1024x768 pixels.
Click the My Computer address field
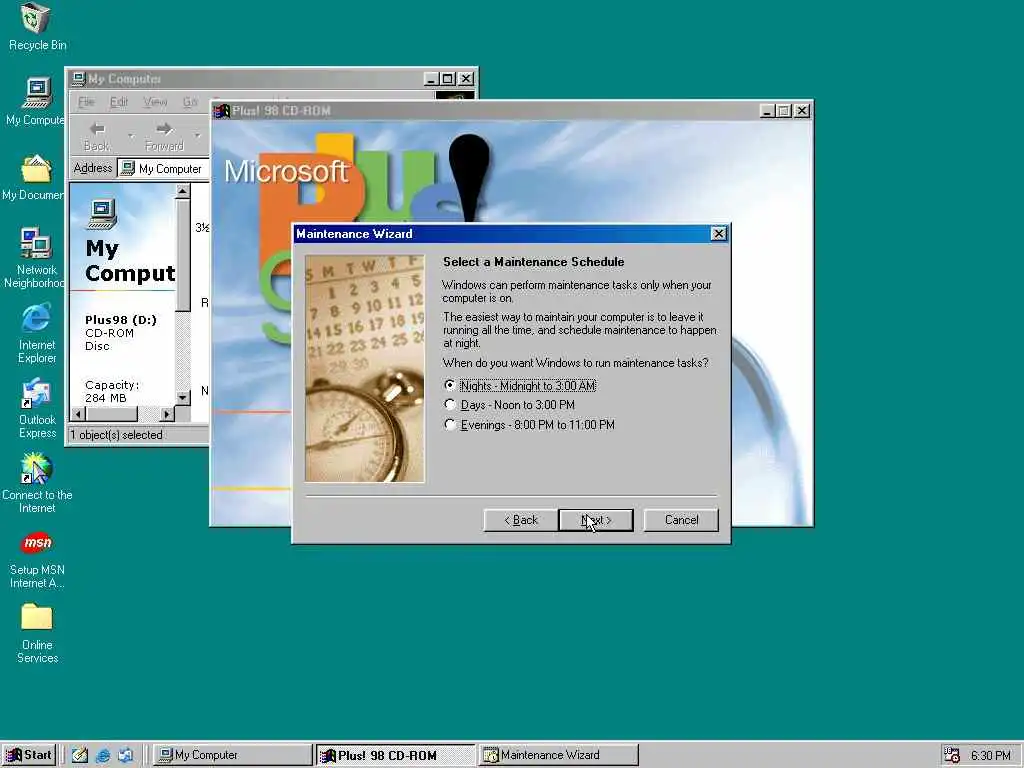pyautogui.click(x=163, y=168)
